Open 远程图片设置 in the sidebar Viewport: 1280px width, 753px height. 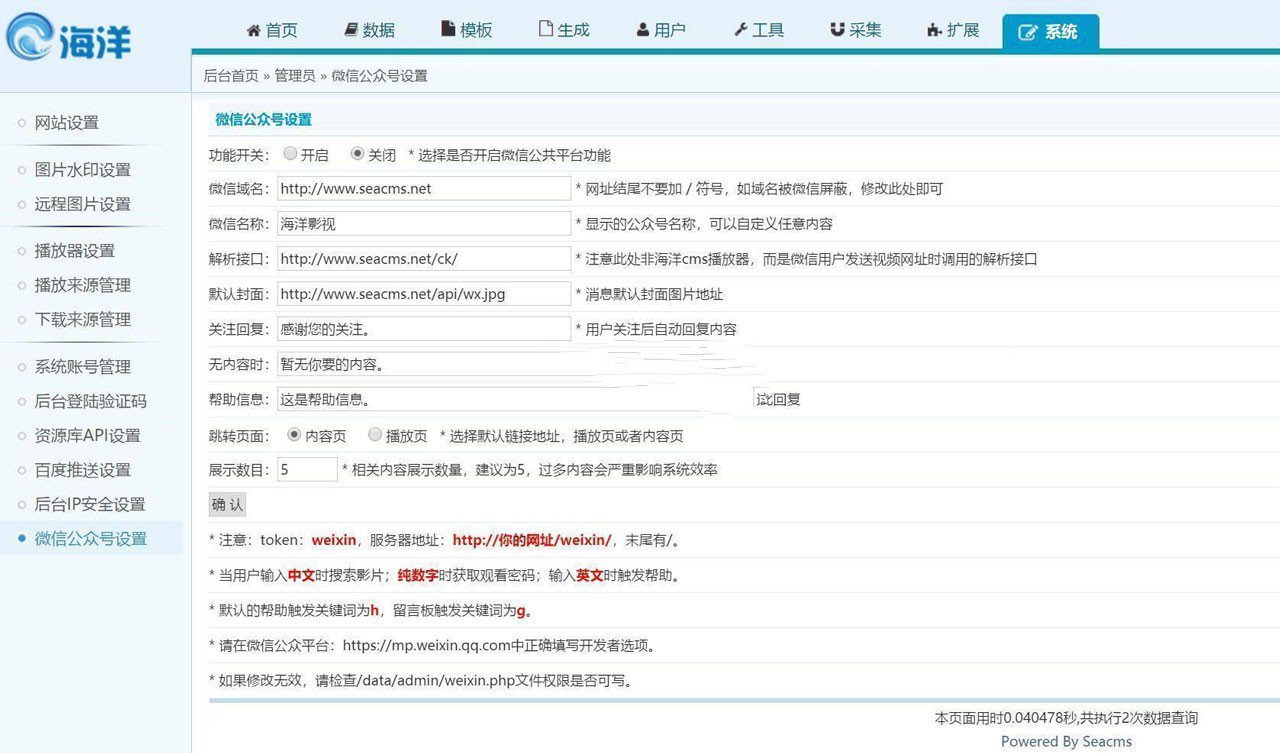coord(83,204)
